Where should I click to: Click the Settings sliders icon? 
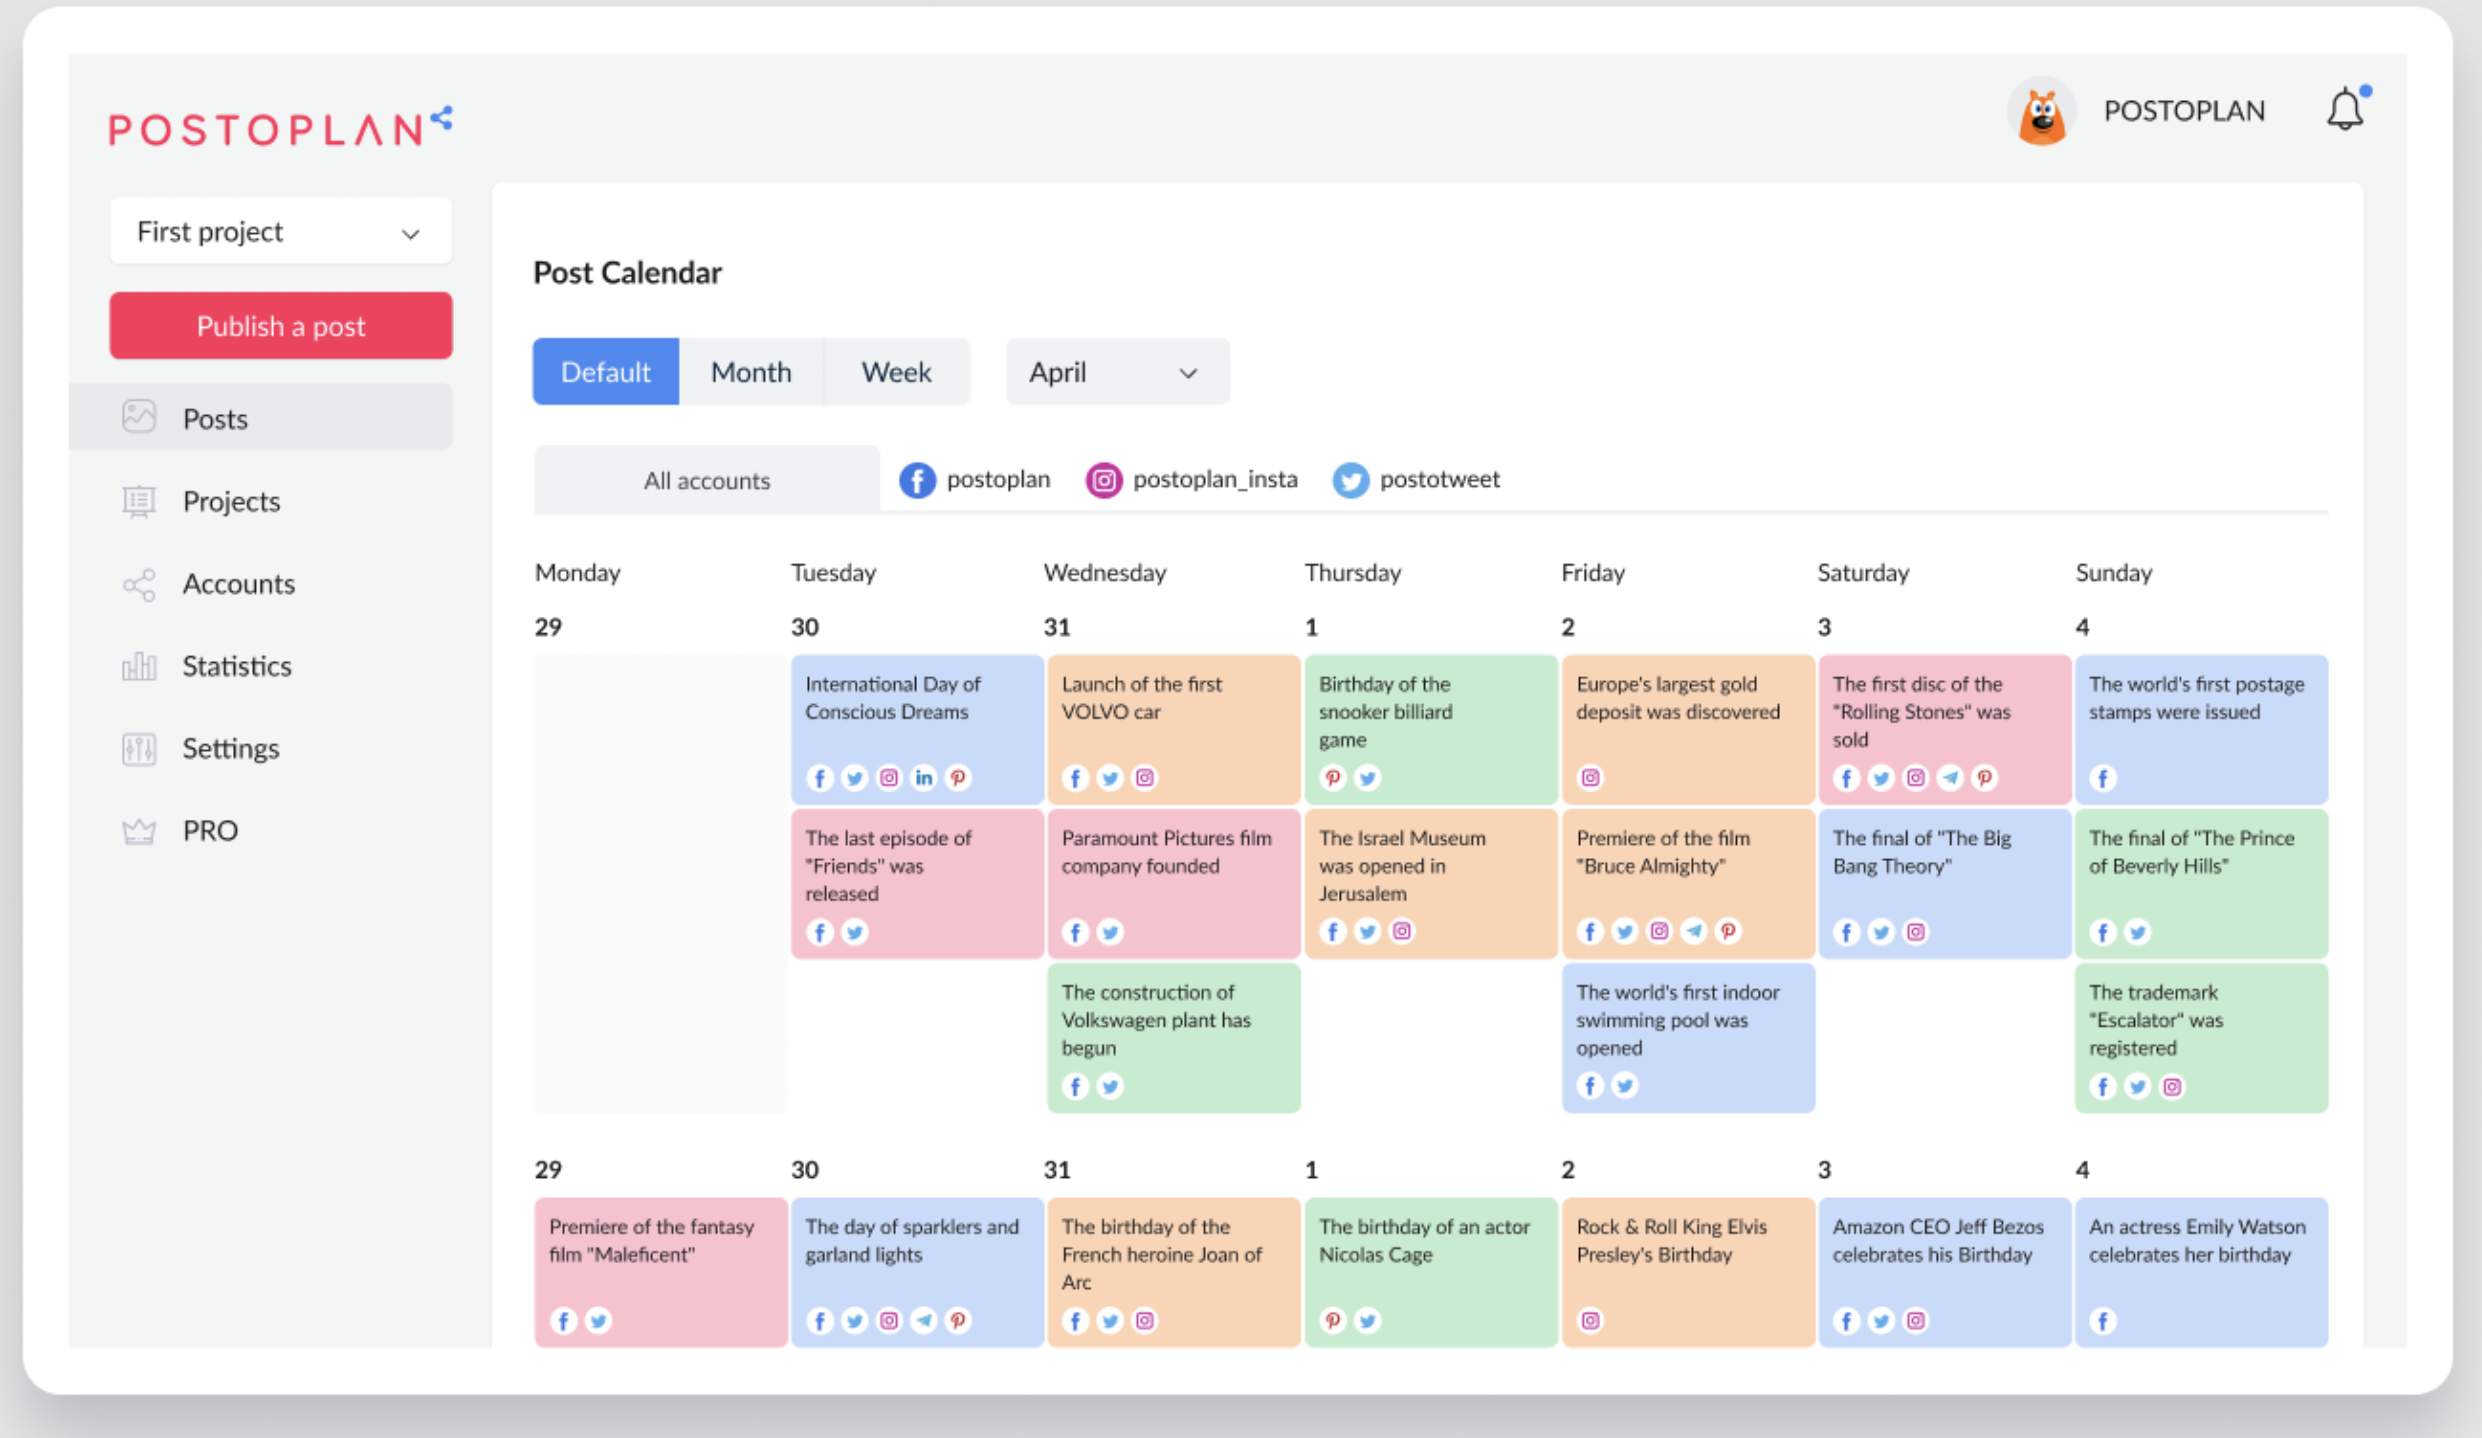tap(139, 748)
